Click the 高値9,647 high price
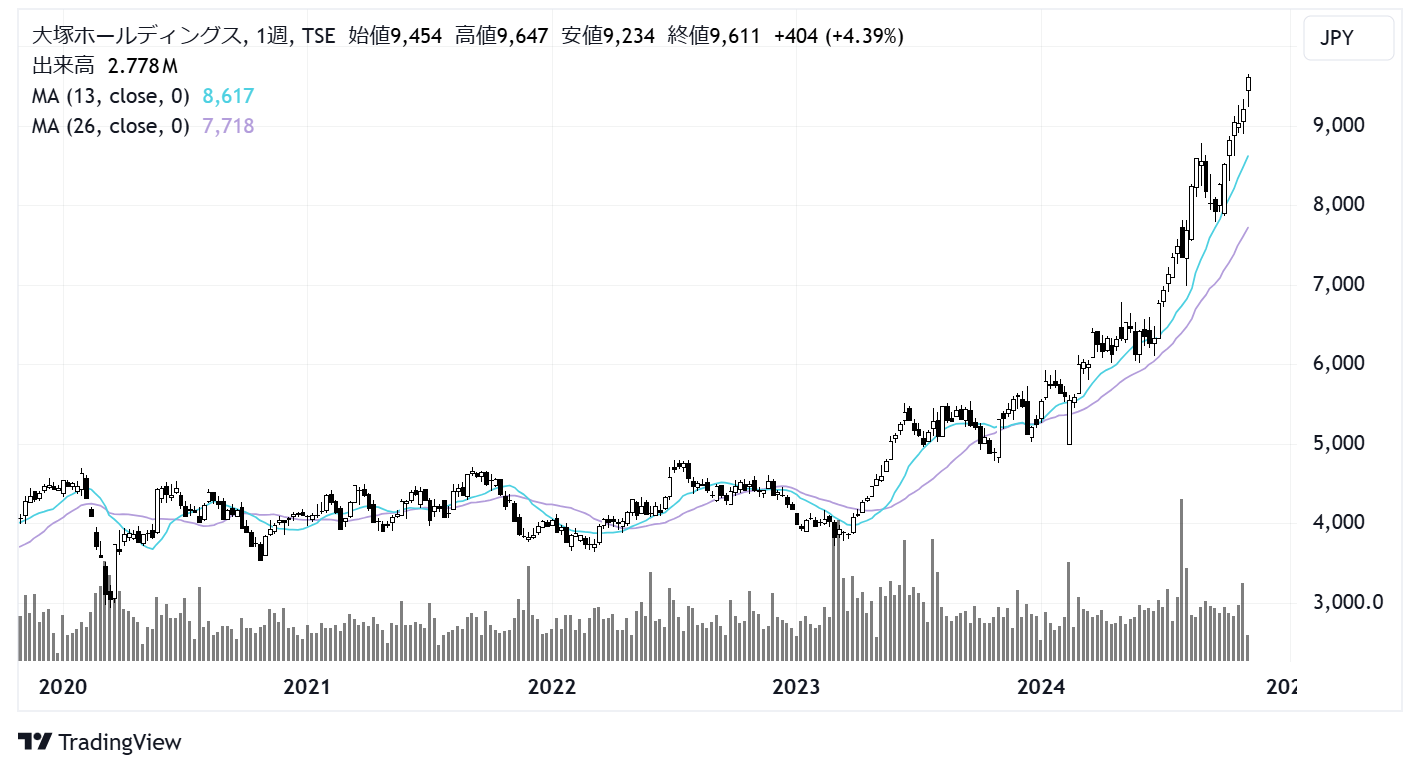 pos(501,37)
